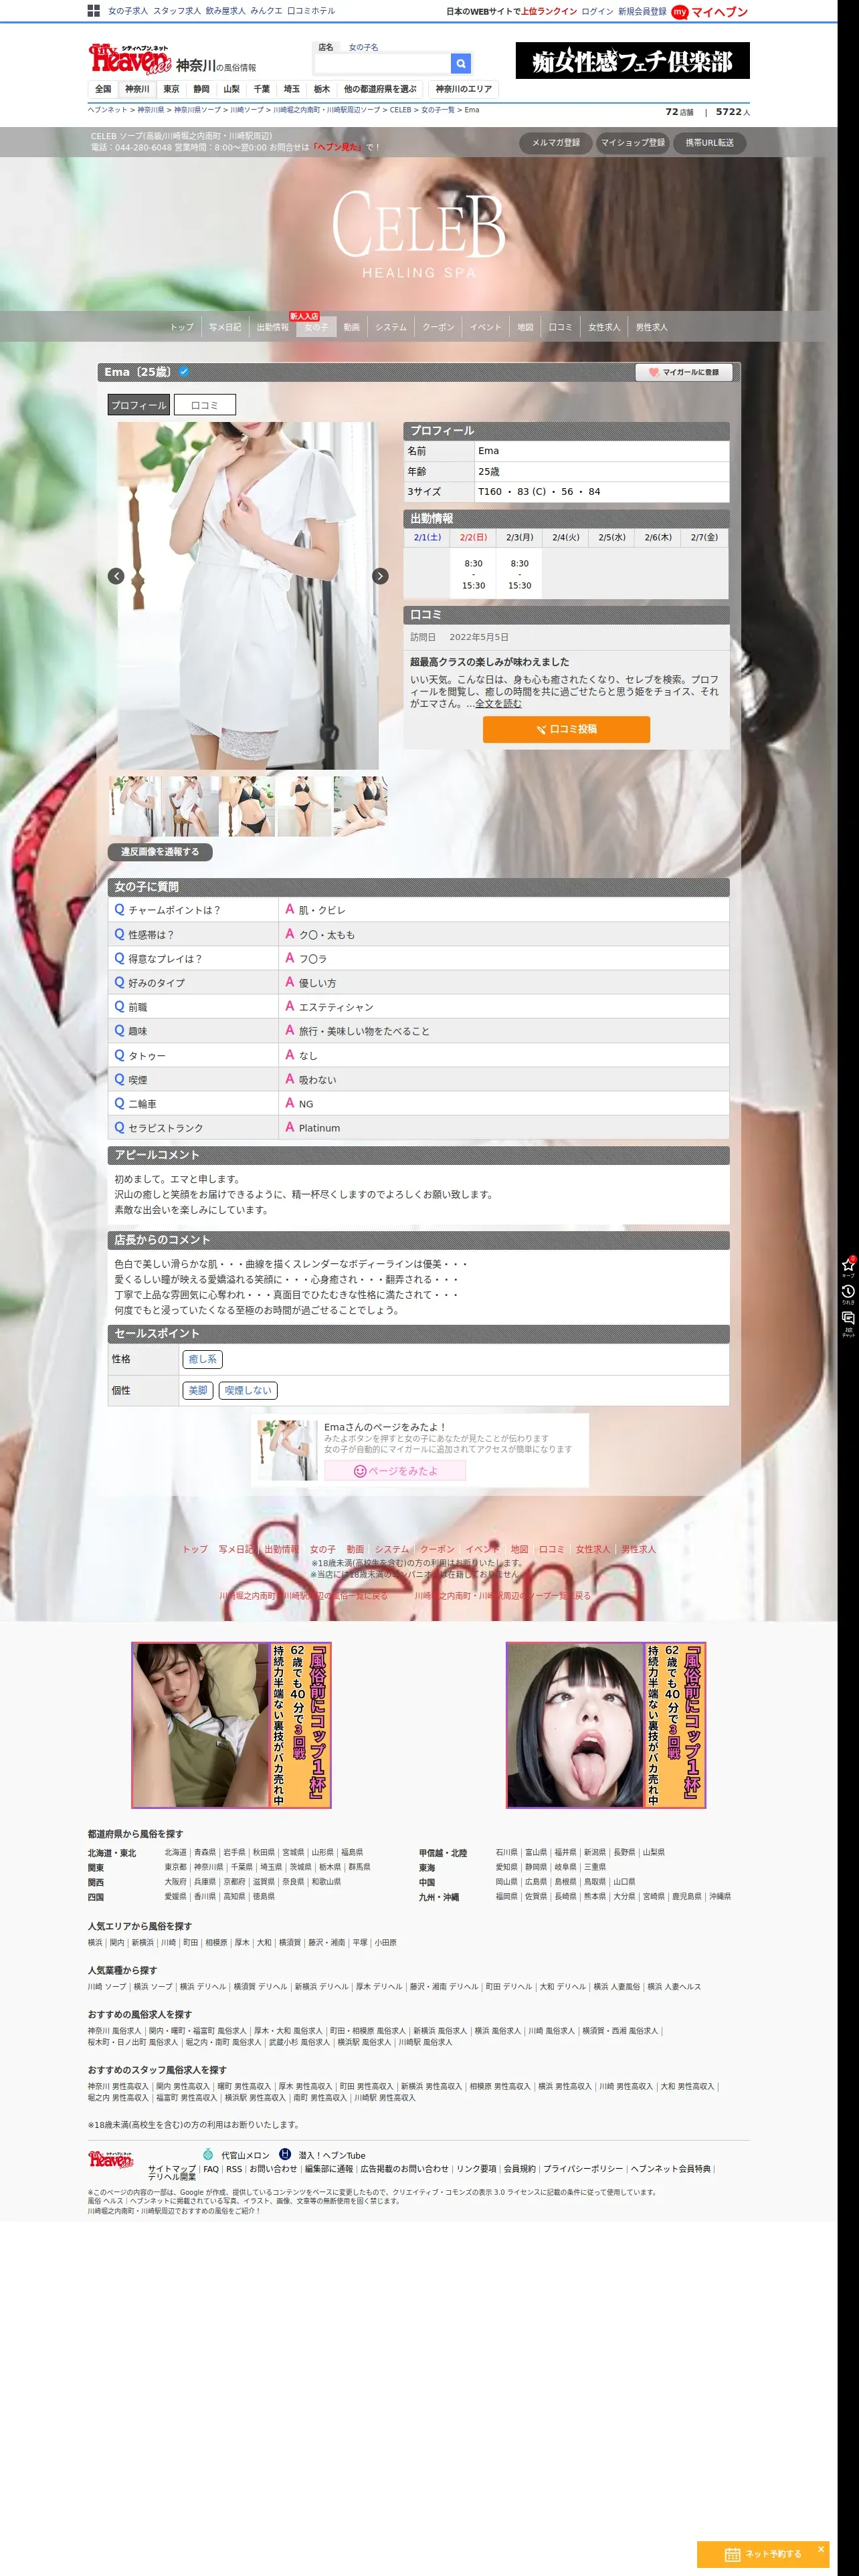Open the right advertisement banner image

[x=606, y=1725]
